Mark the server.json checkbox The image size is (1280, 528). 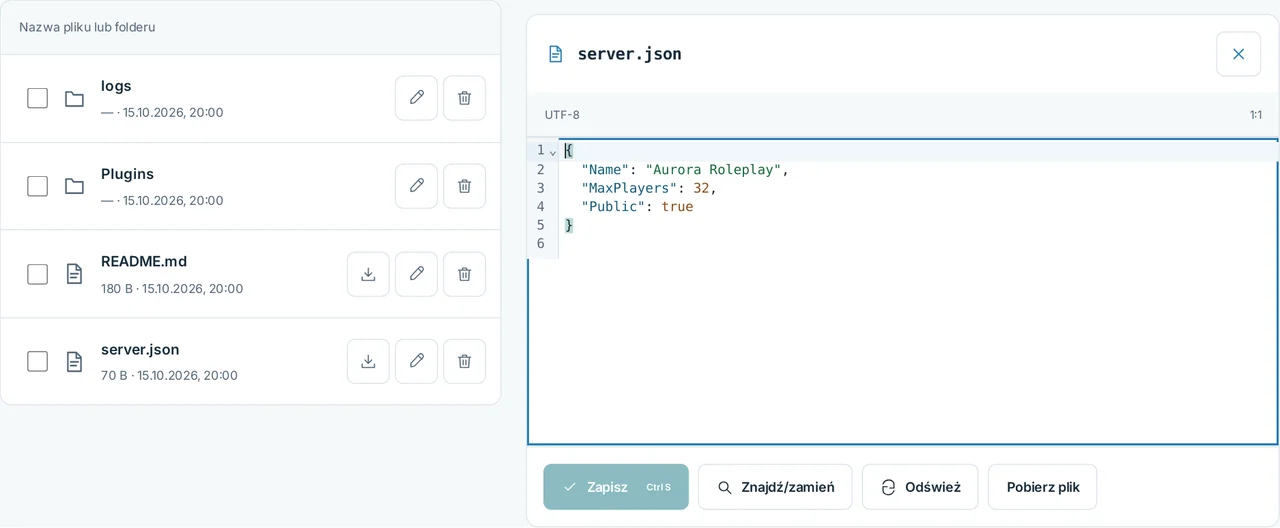point(37,361)
